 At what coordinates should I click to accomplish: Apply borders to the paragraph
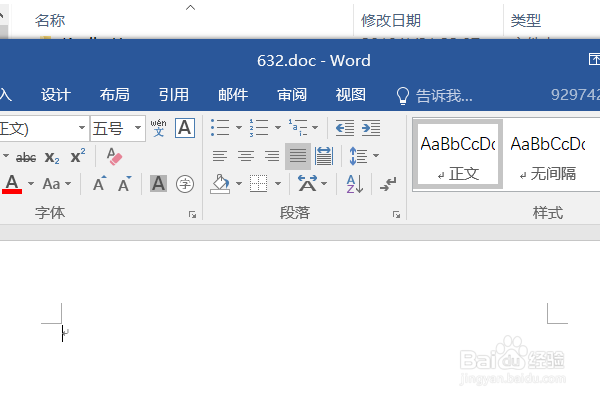[x=259, y=184]
